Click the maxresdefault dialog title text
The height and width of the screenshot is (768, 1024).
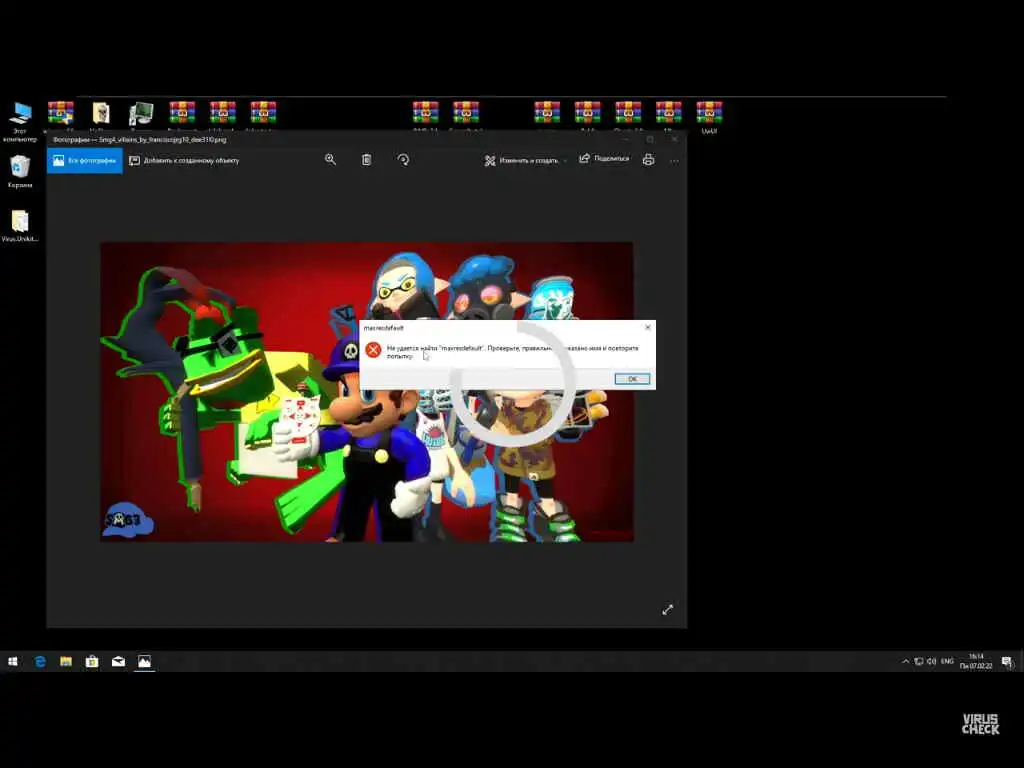(383, 328)
